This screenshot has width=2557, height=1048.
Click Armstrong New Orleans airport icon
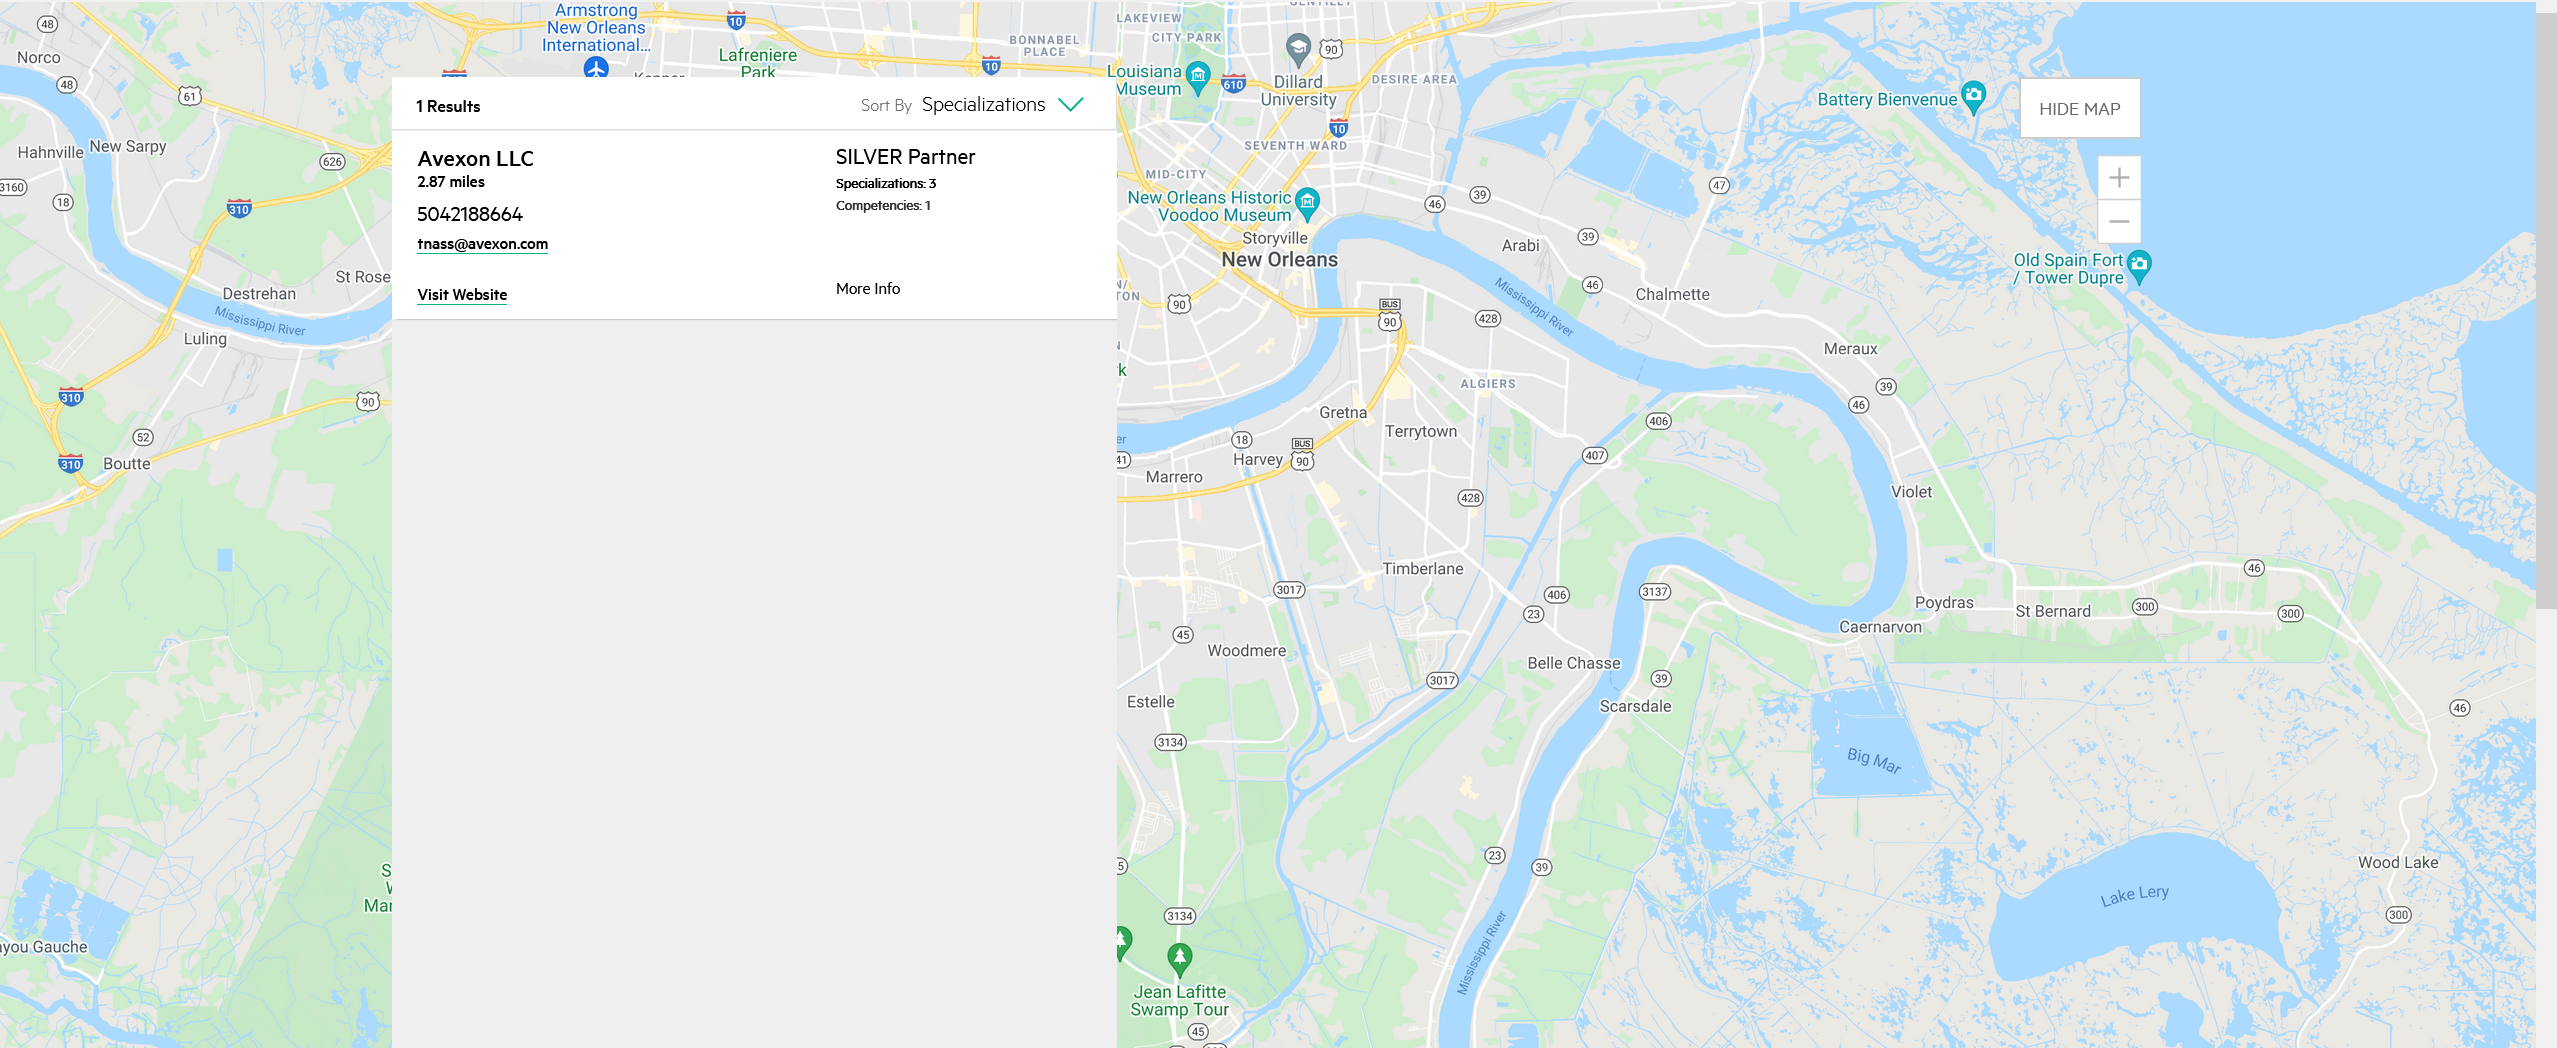pos(596,67)
